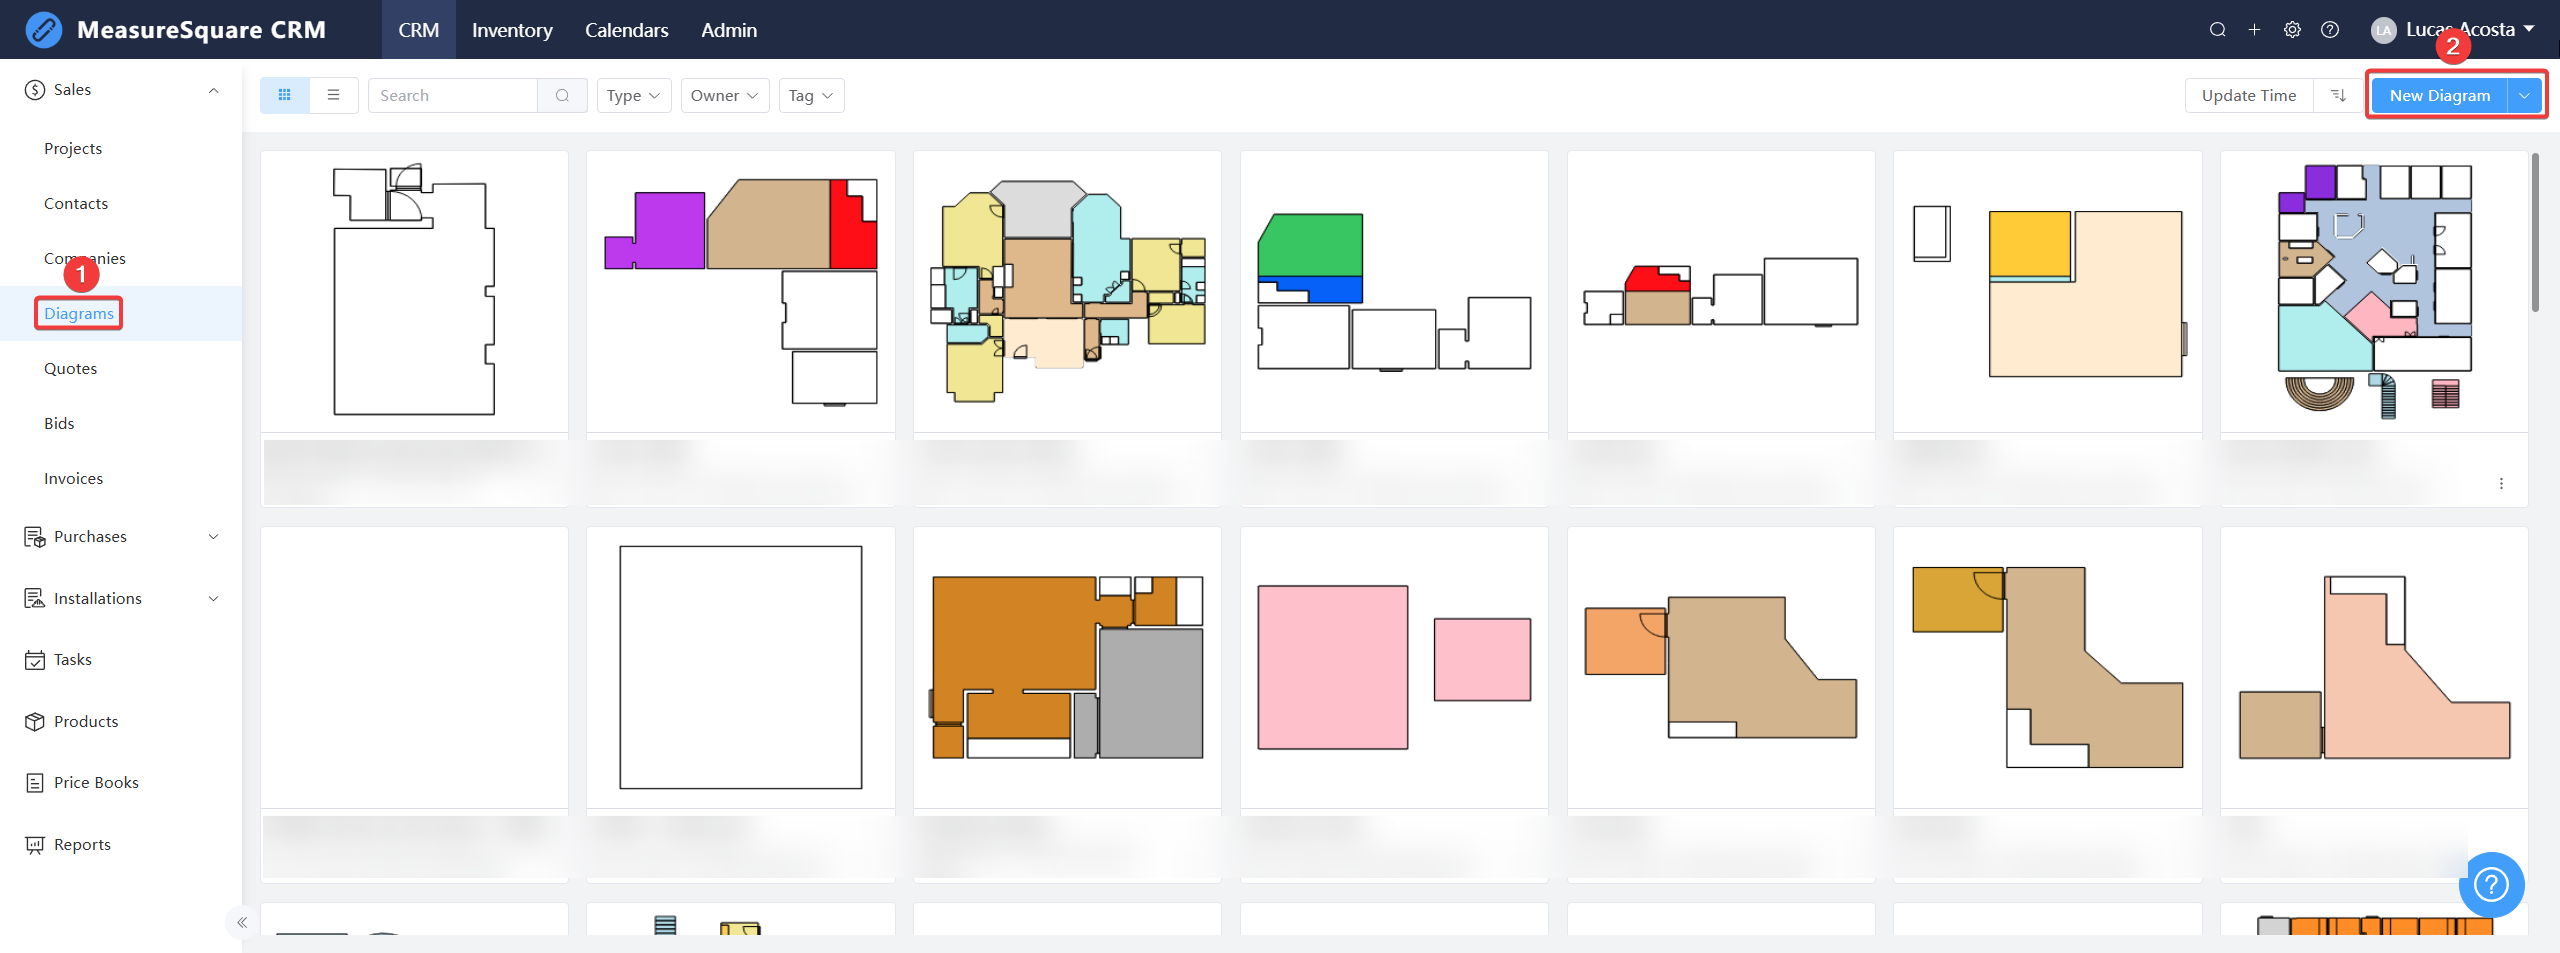Click the MeasureSquare CRM title text
This screenshot has width=2560, height=953.
pos(201,30)
